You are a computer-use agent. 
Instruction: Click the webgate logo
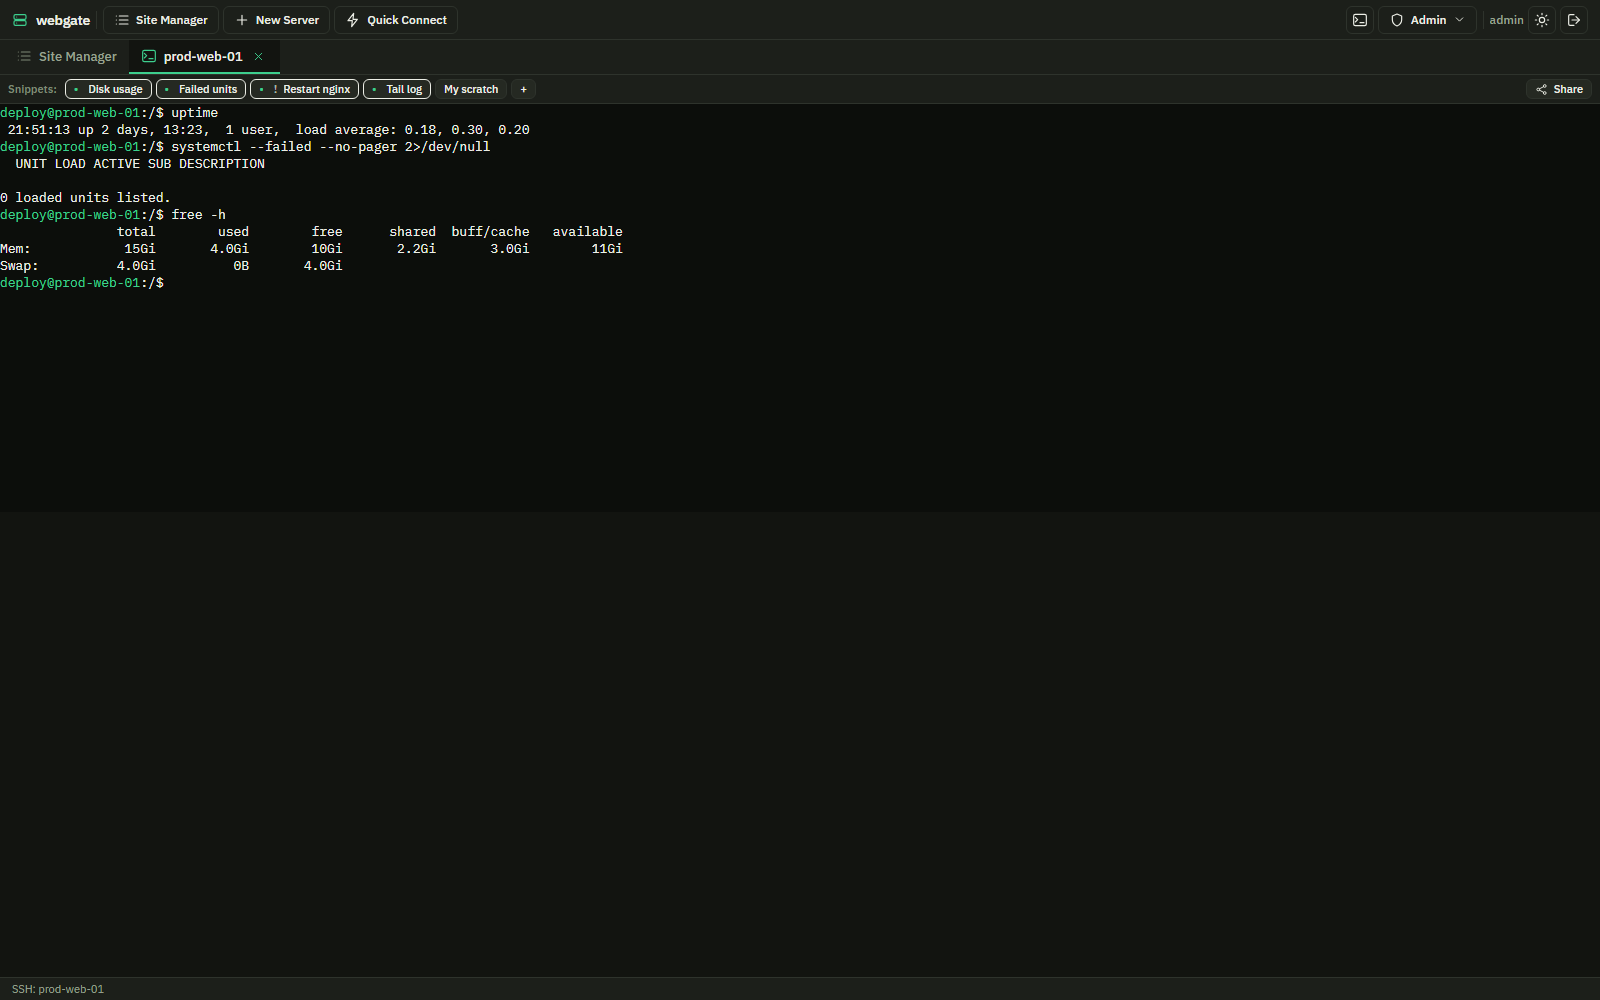point(51,20)
